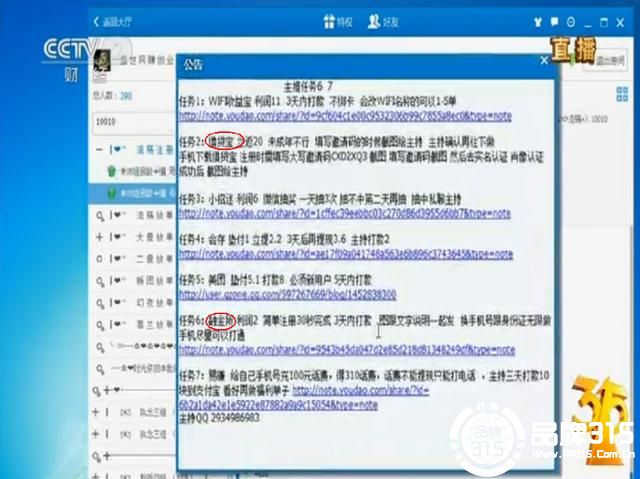Click the 任务2 description line
Viewport: 640px width, 479px height.
[337, 142]
